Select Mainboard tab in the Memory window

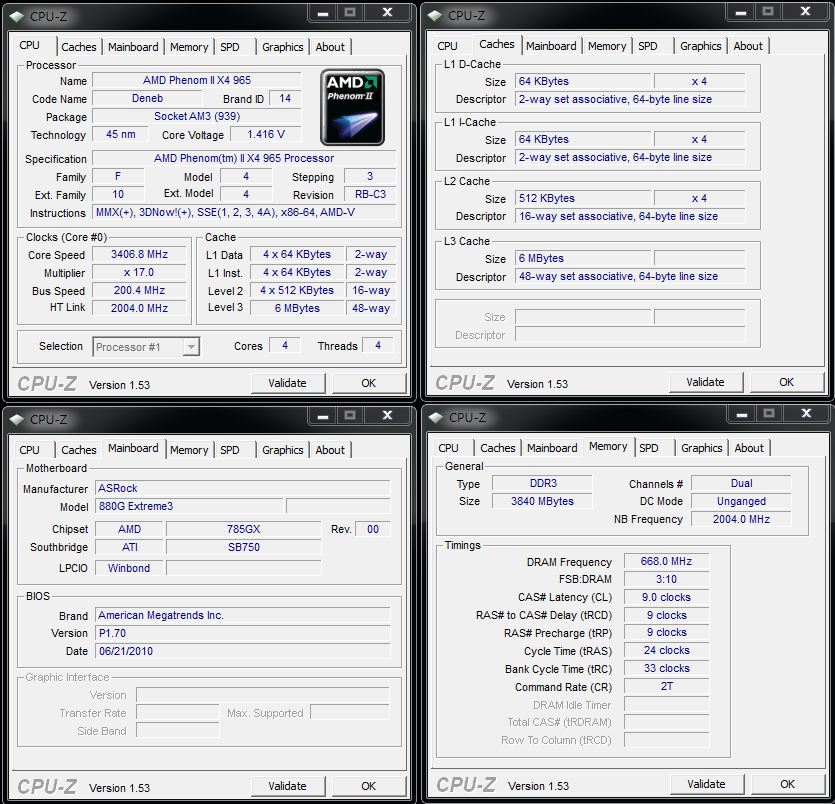[552, 448]
